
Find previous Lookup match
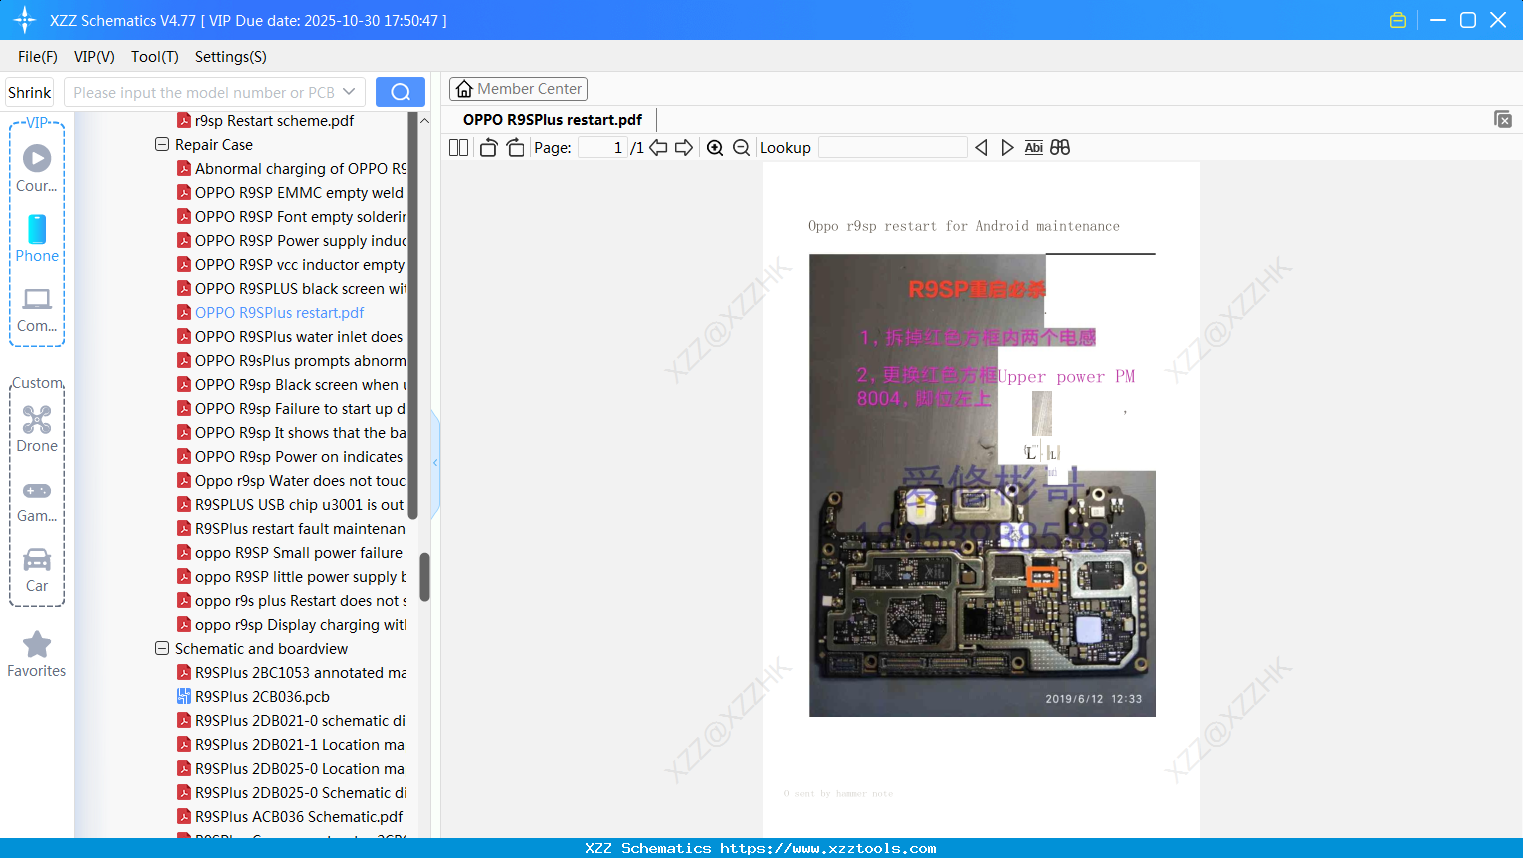pyautogui.click(x=981, y=148)
